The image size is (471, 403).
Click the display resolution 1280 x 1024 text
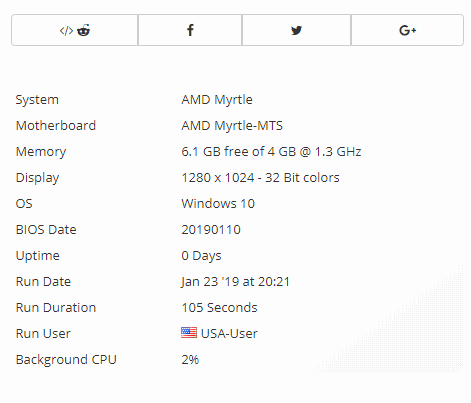(x=218, y=178)
